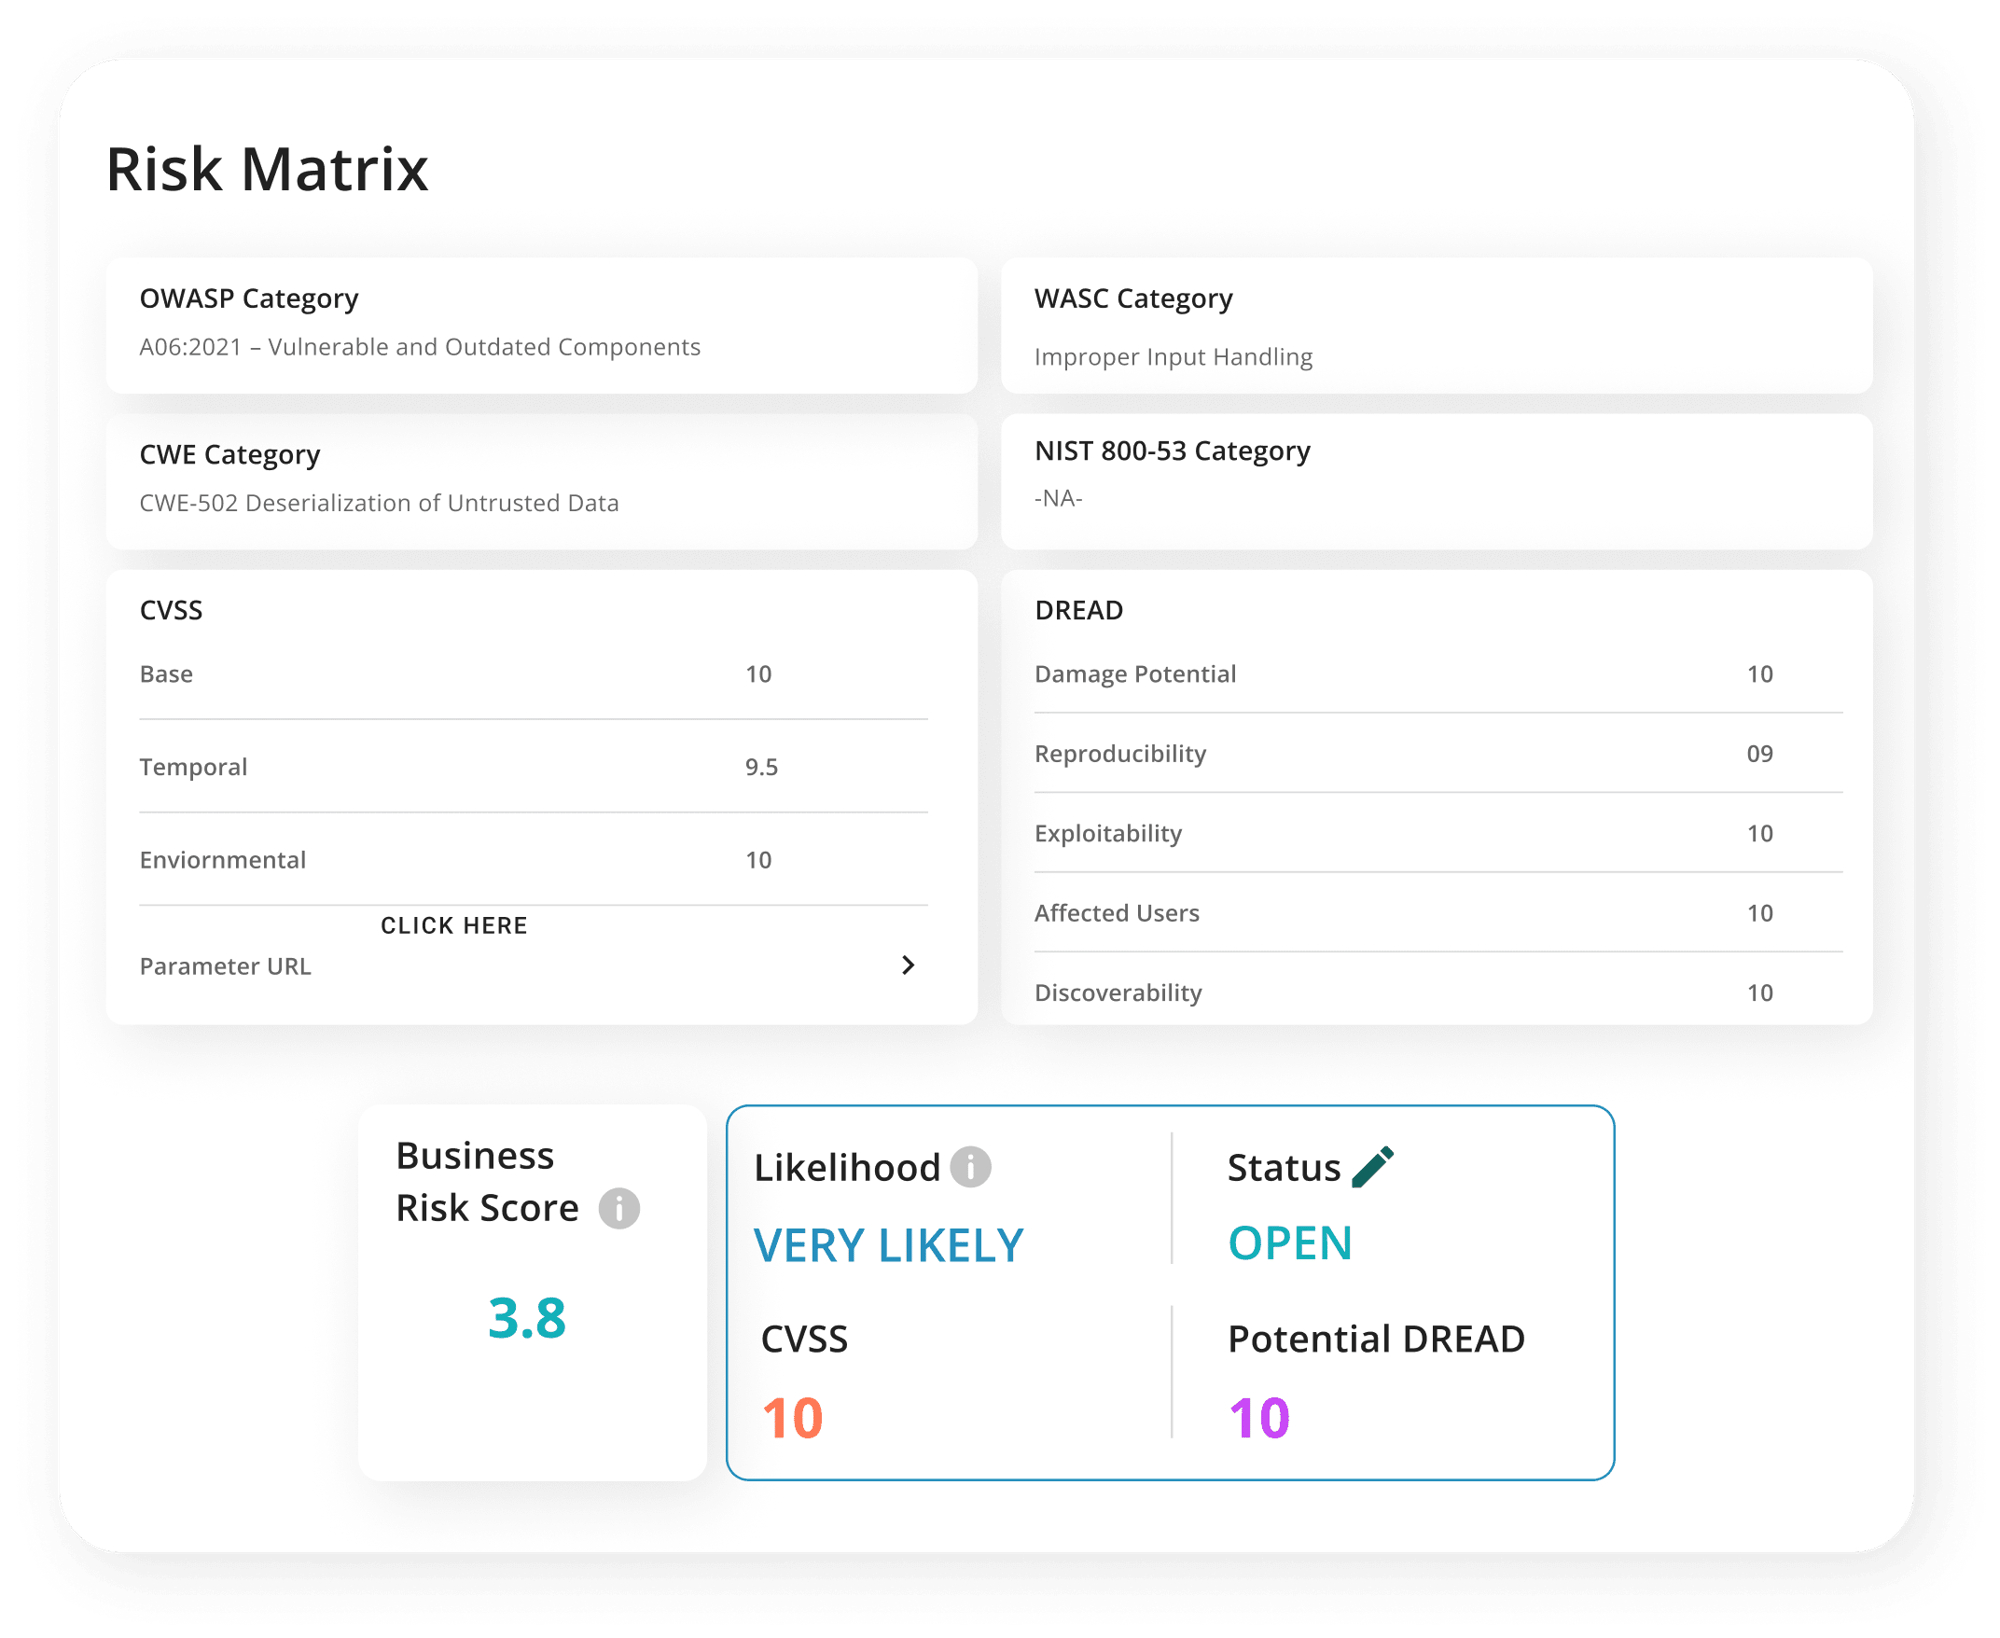Click the Likelihood info icon
The height and width of the screenshot is (1638, 2000).
point(970,1166)
